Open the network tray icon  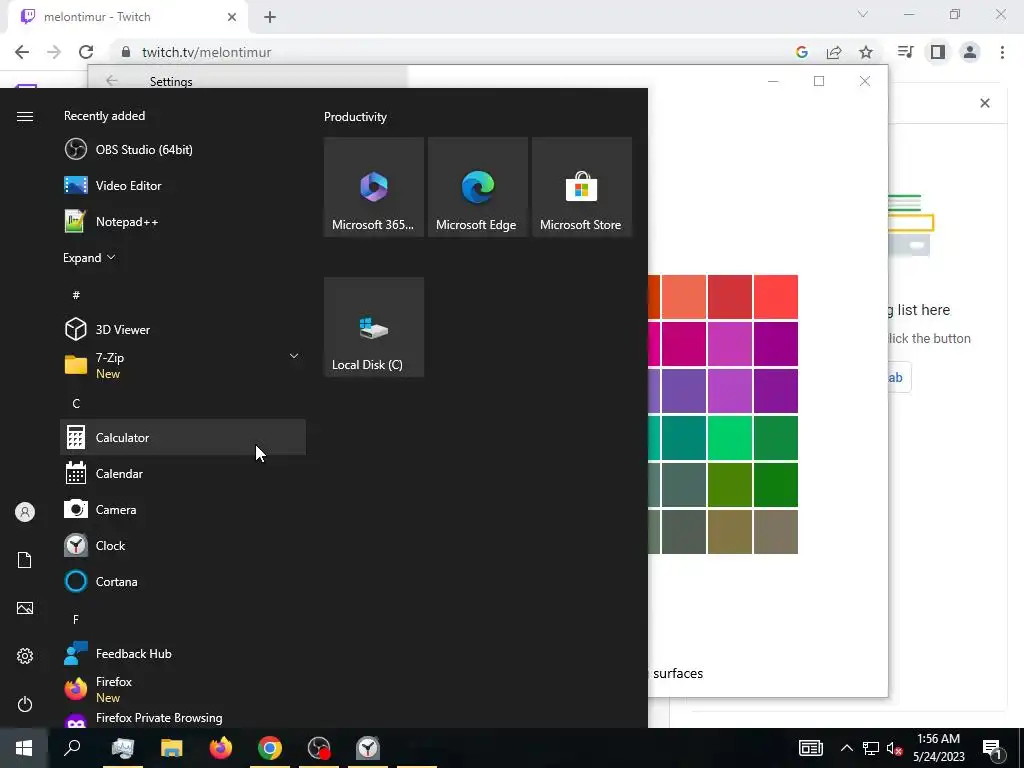click(871, 748)
